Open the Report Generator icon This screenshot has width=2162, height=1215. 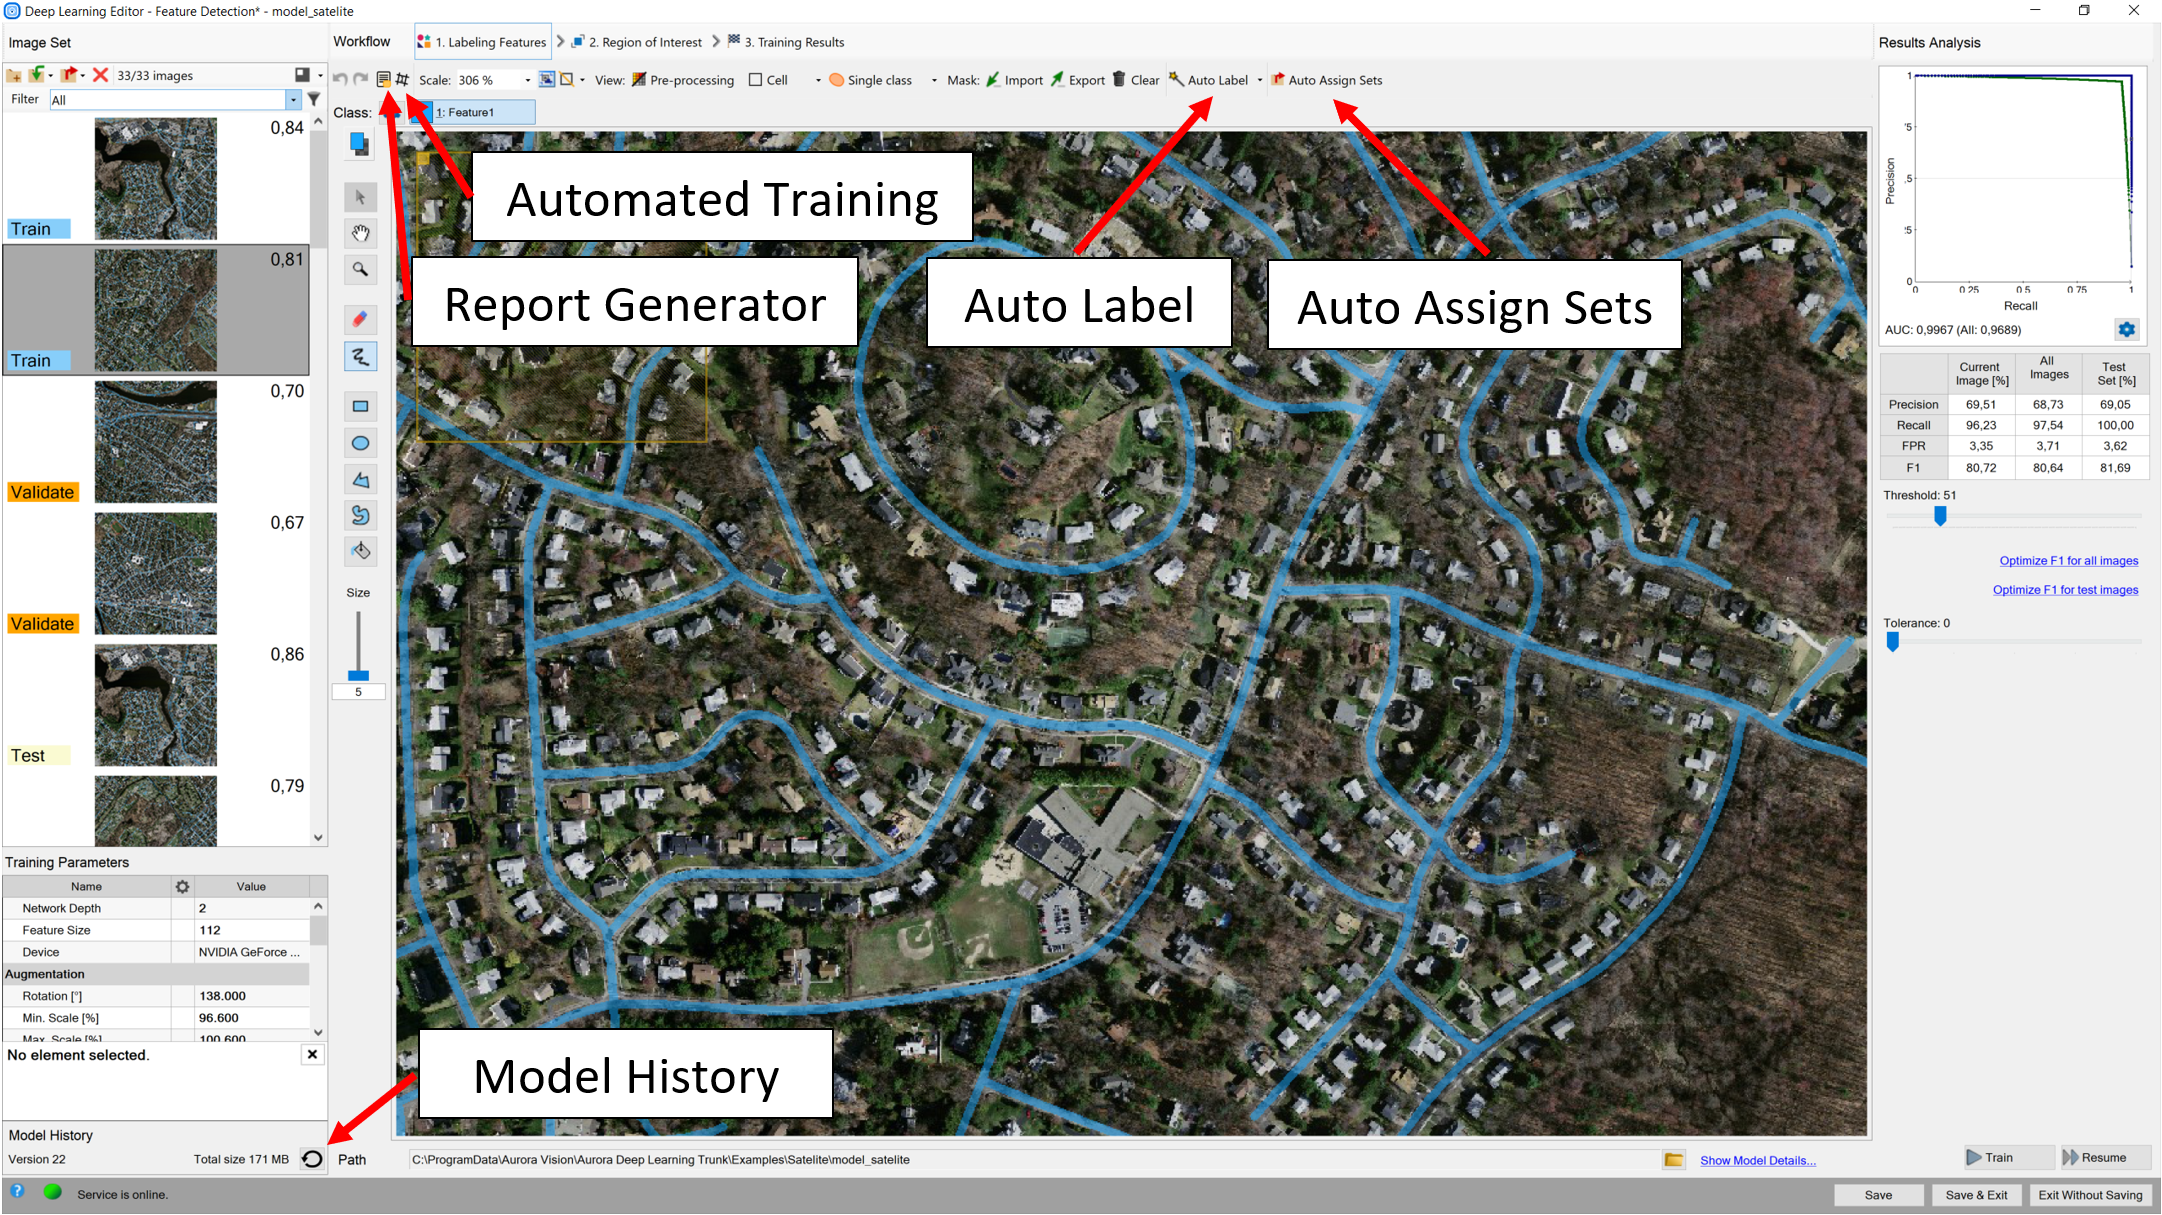[383, 79]
